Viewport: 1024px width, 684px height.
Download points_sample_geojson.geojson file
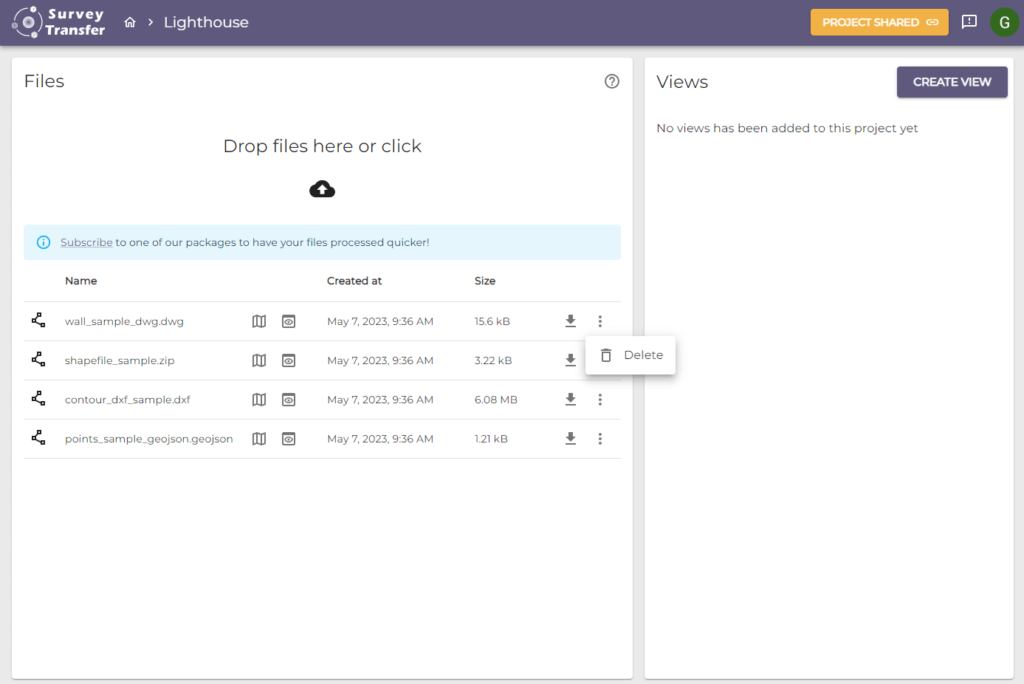(570, 438)
